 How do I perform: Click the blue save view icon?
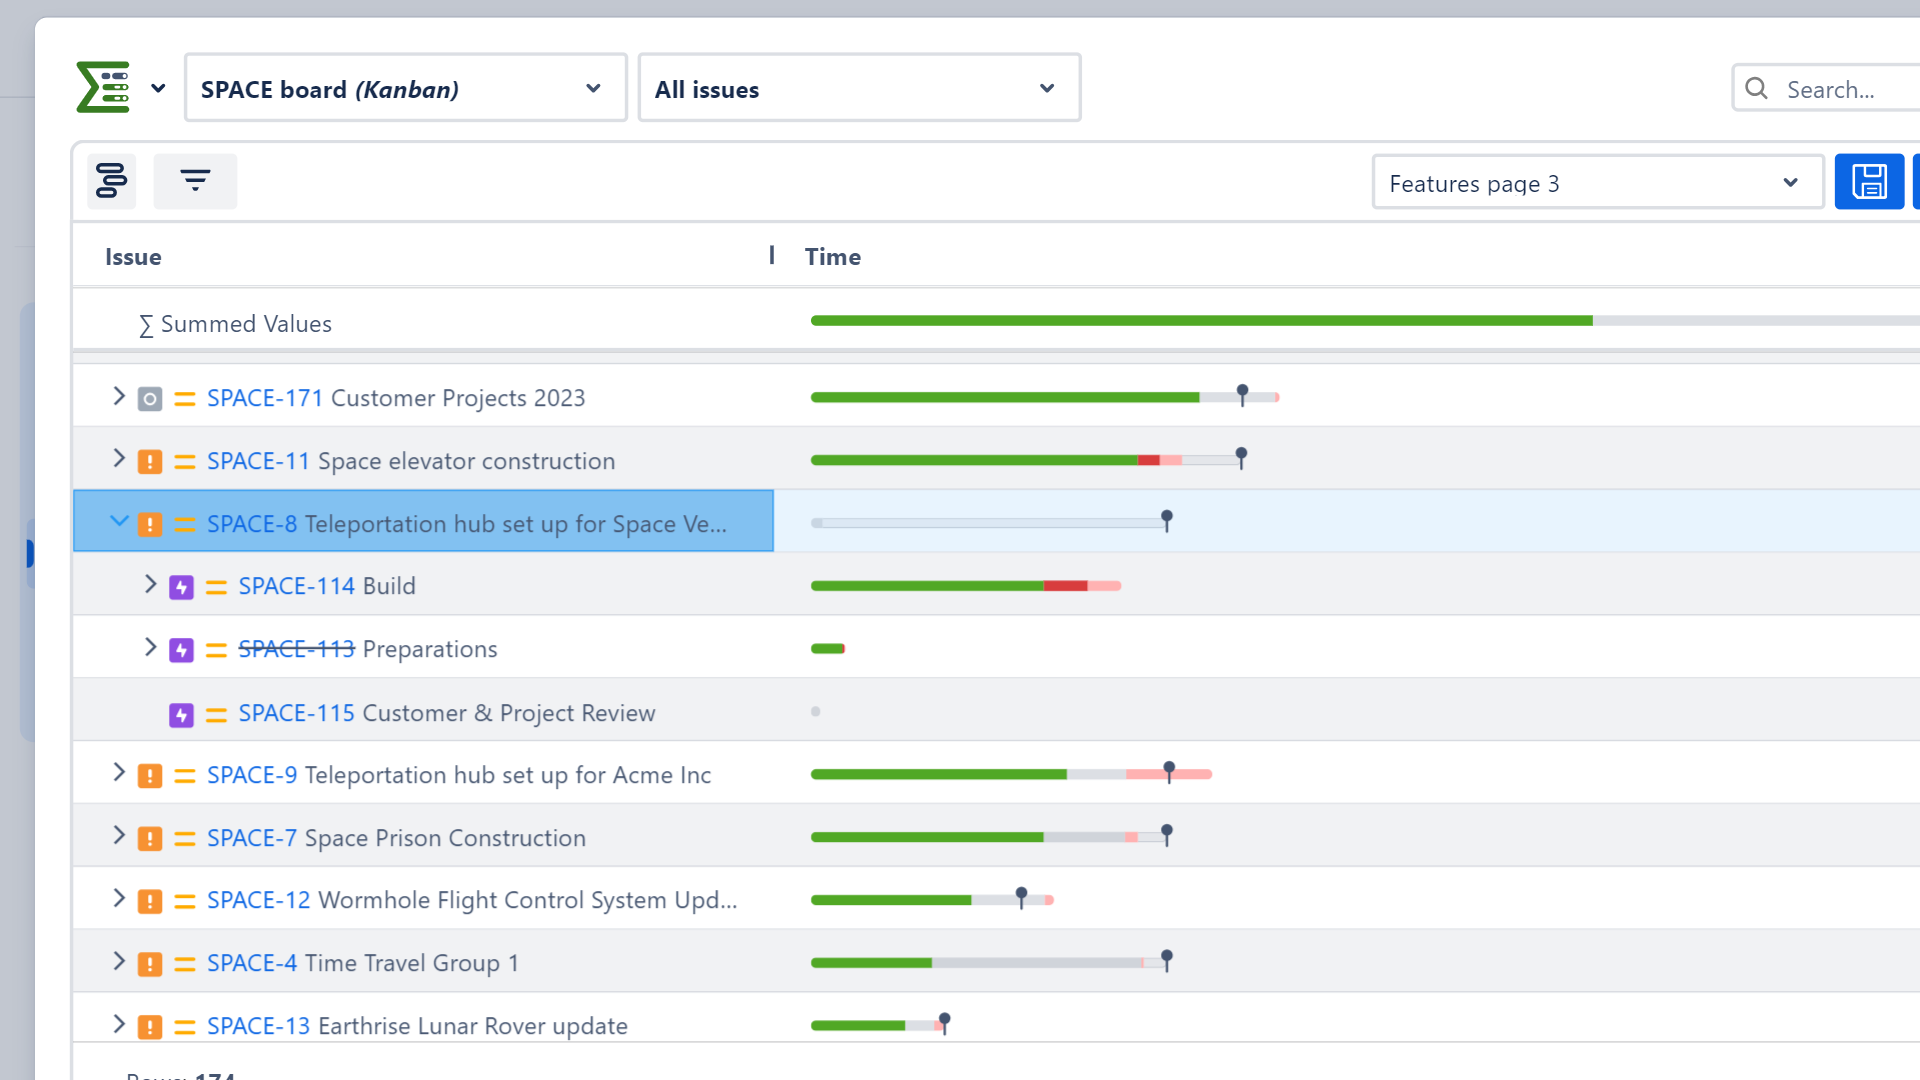click(x=1868, y=182)
